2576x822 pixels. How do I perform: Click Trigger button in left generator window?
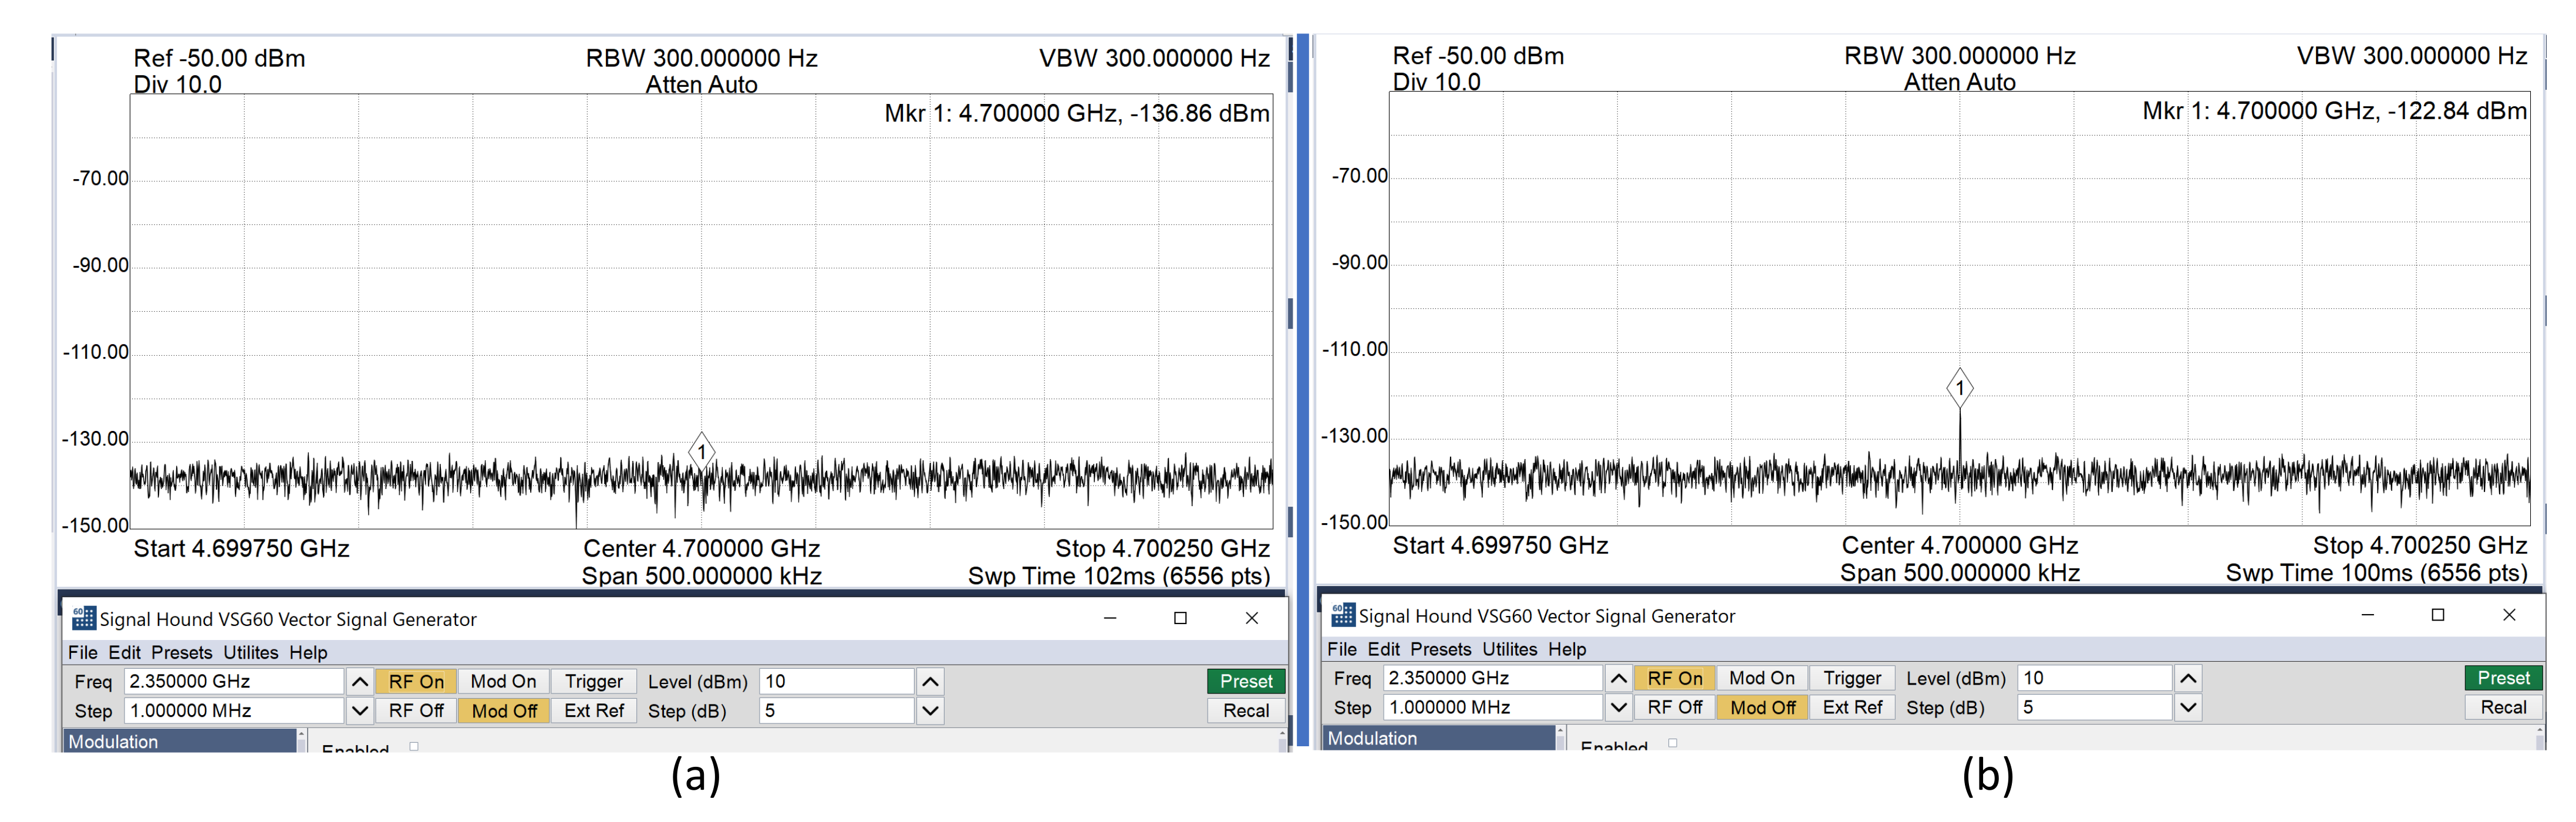pyautogui.click(x=594, y=681)
